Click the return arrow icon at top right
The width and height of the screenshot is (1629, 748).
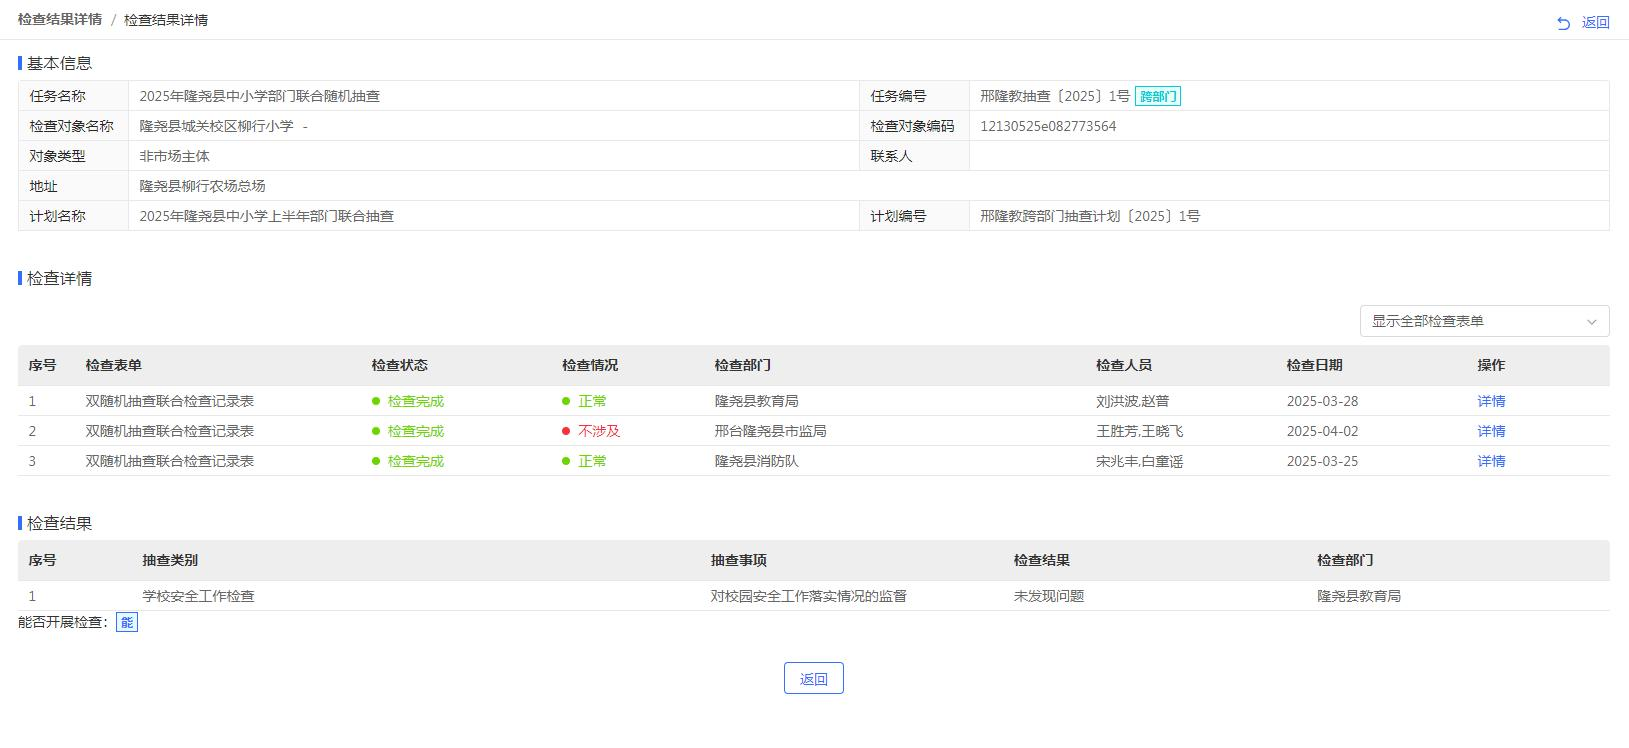[1563, 23]
